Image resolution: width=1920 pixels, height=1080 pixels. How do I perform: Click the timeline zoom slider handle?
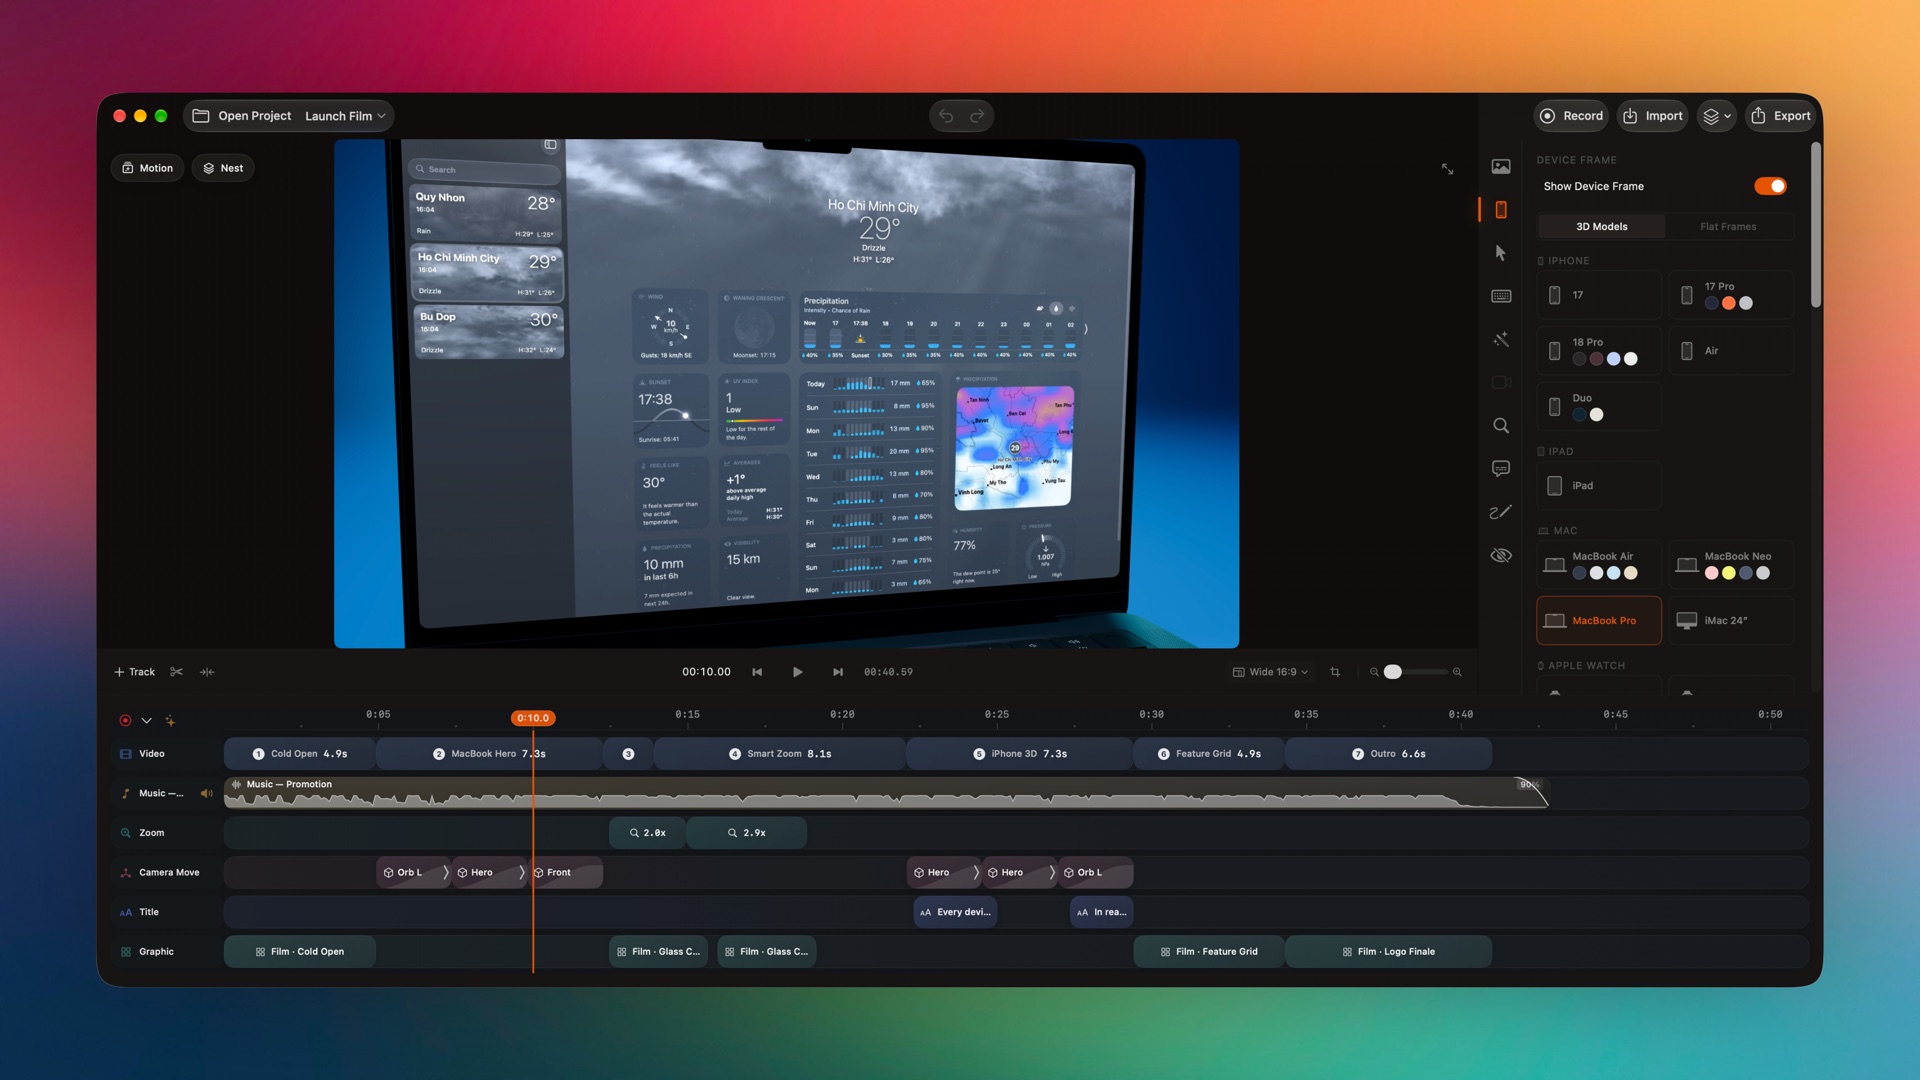click(x=1392, y=672)
